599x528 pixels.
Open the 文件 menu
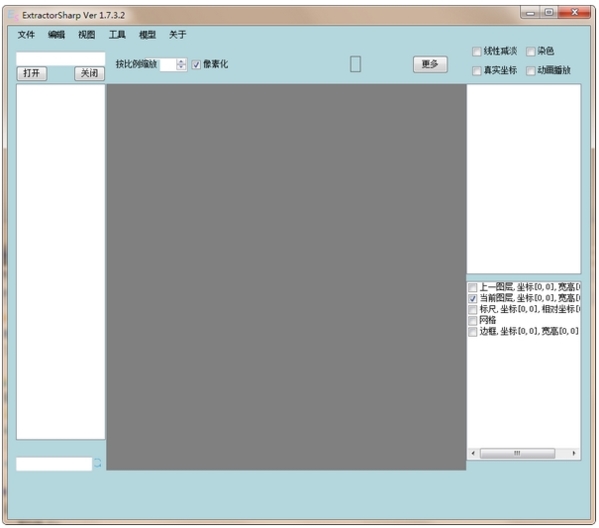26,35
